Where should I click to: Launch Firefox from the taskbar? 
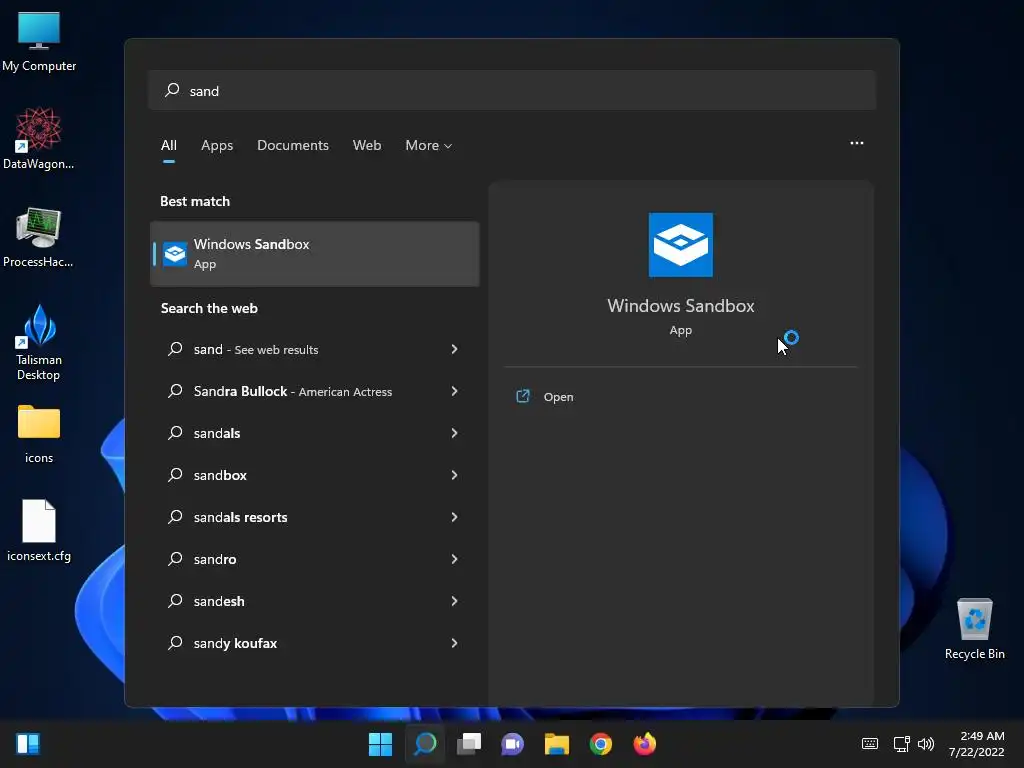[645, 744]
